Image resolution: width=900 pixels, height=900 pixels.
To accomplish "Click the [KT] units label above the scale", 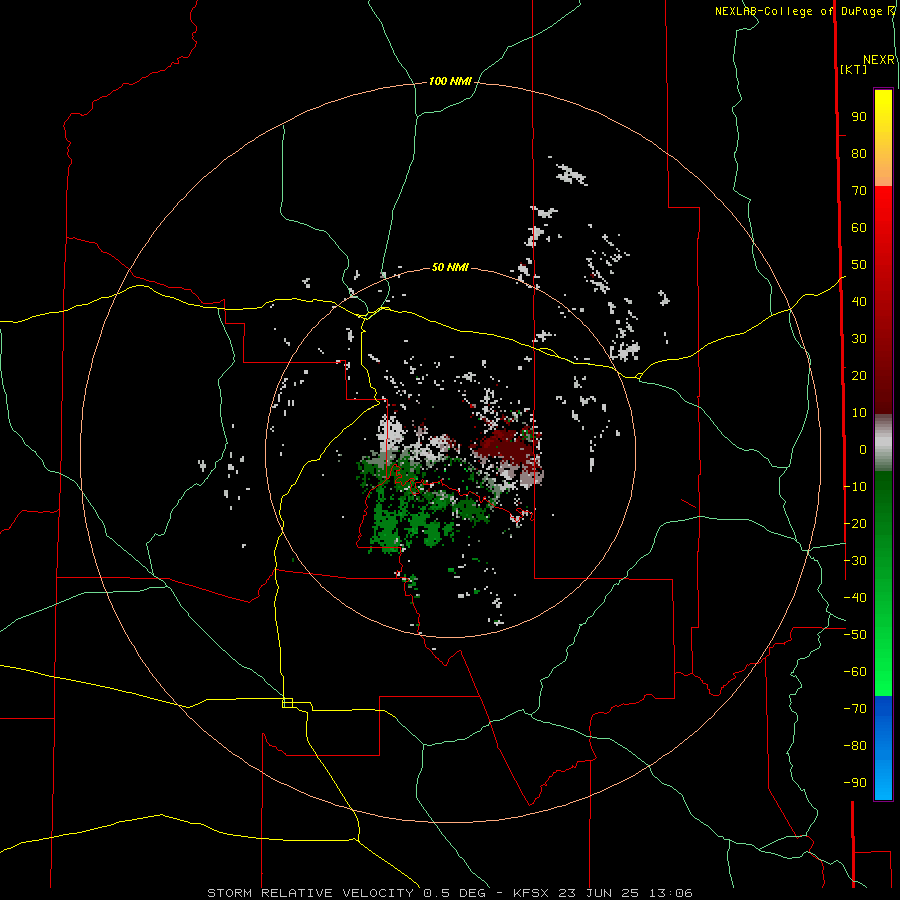I will tap(854, 69).
